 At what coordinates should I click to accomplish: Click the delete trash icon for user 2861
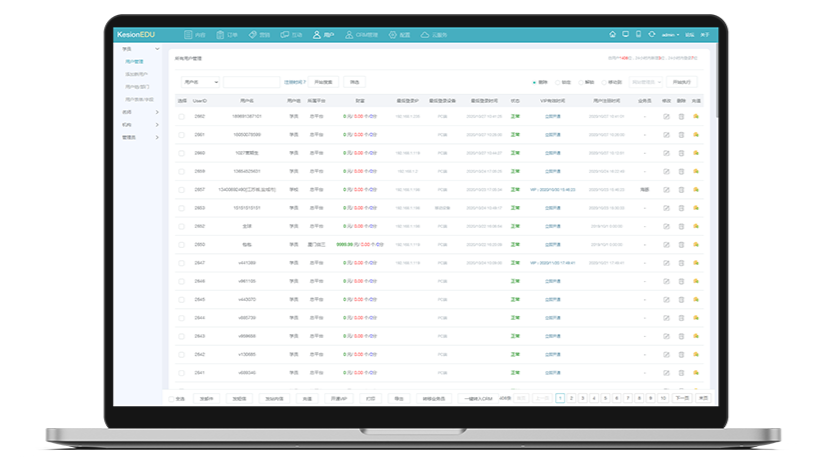(681, 134)
